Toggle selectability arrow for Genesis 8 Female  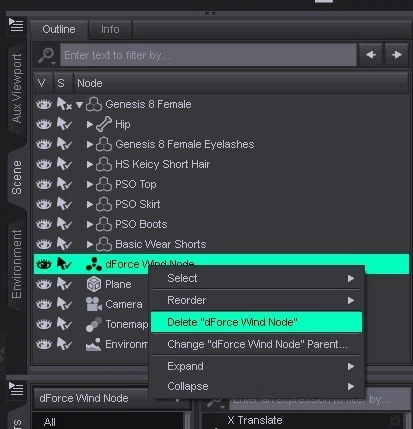[x=64, y=104]
